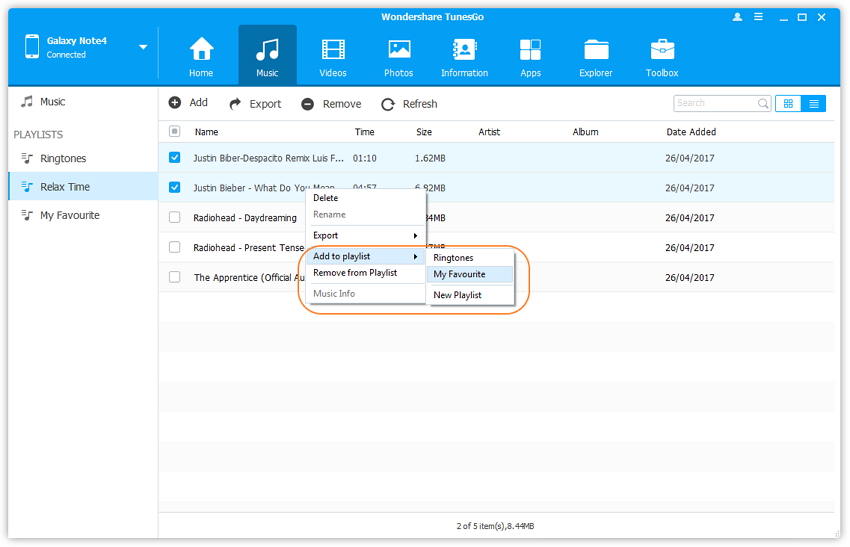Toggle the select-all checkbox in header
This screenshot has width=850, height=547.
(x=175, y=131)
